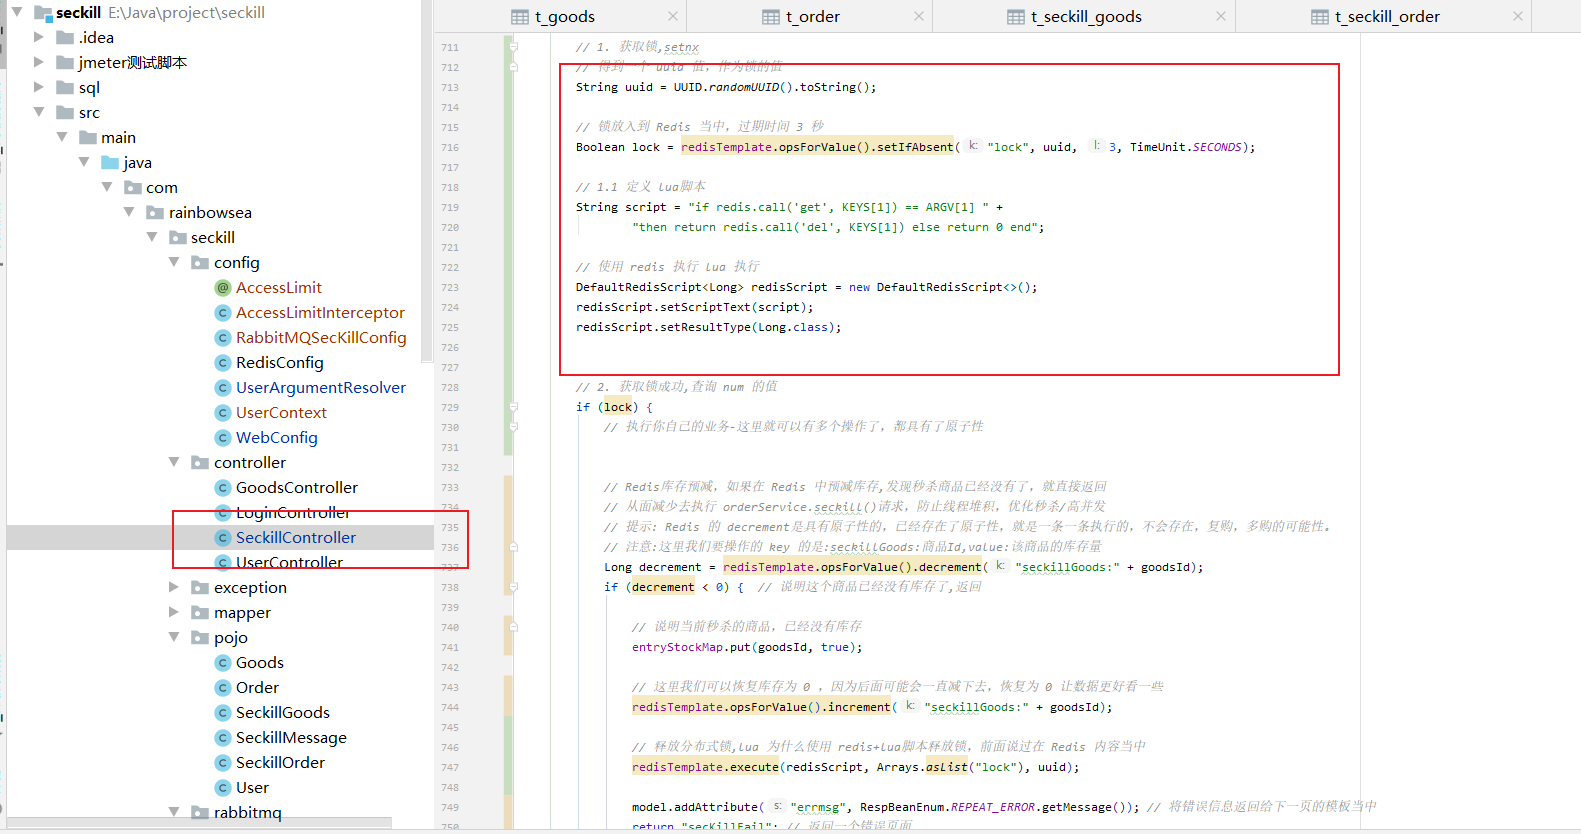1581x834 pixels.
Task: Collapse the config package folder
Action: [x=174, y=262]
